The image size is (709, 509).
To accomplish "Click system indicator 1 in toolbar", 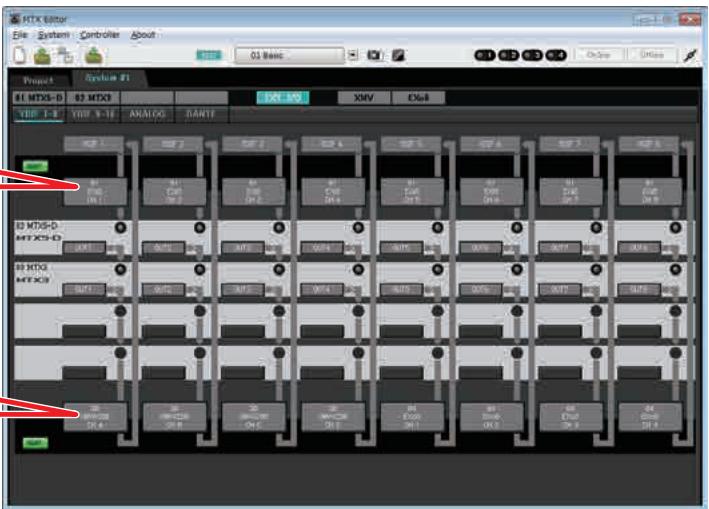I will pos(484,55).
